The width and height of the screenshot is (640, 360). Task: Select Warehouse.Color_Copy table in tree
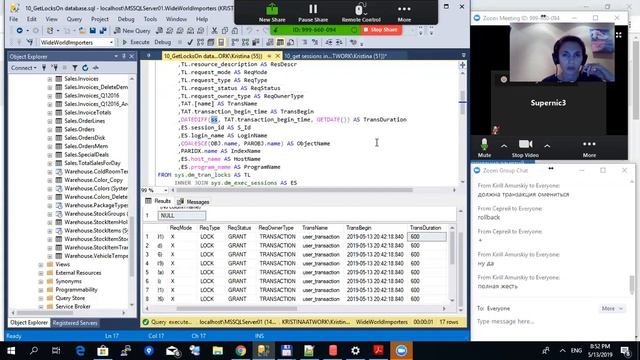tap(93, 180)
